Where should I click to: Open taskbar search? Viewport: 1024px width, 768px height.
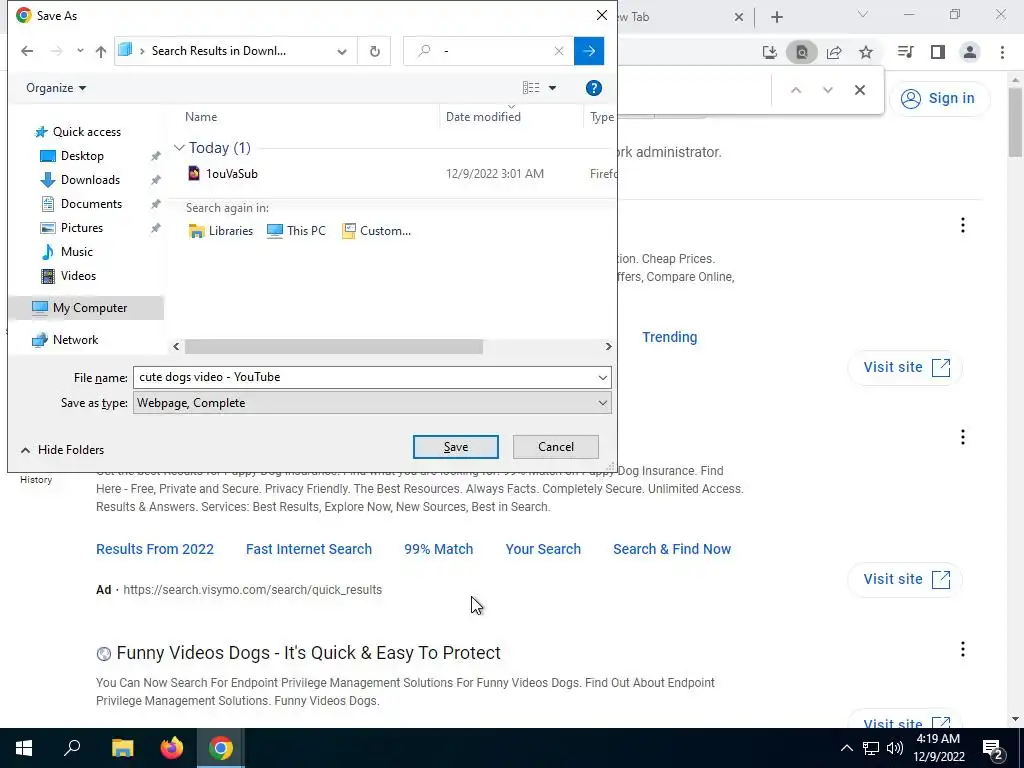point(72,748)
